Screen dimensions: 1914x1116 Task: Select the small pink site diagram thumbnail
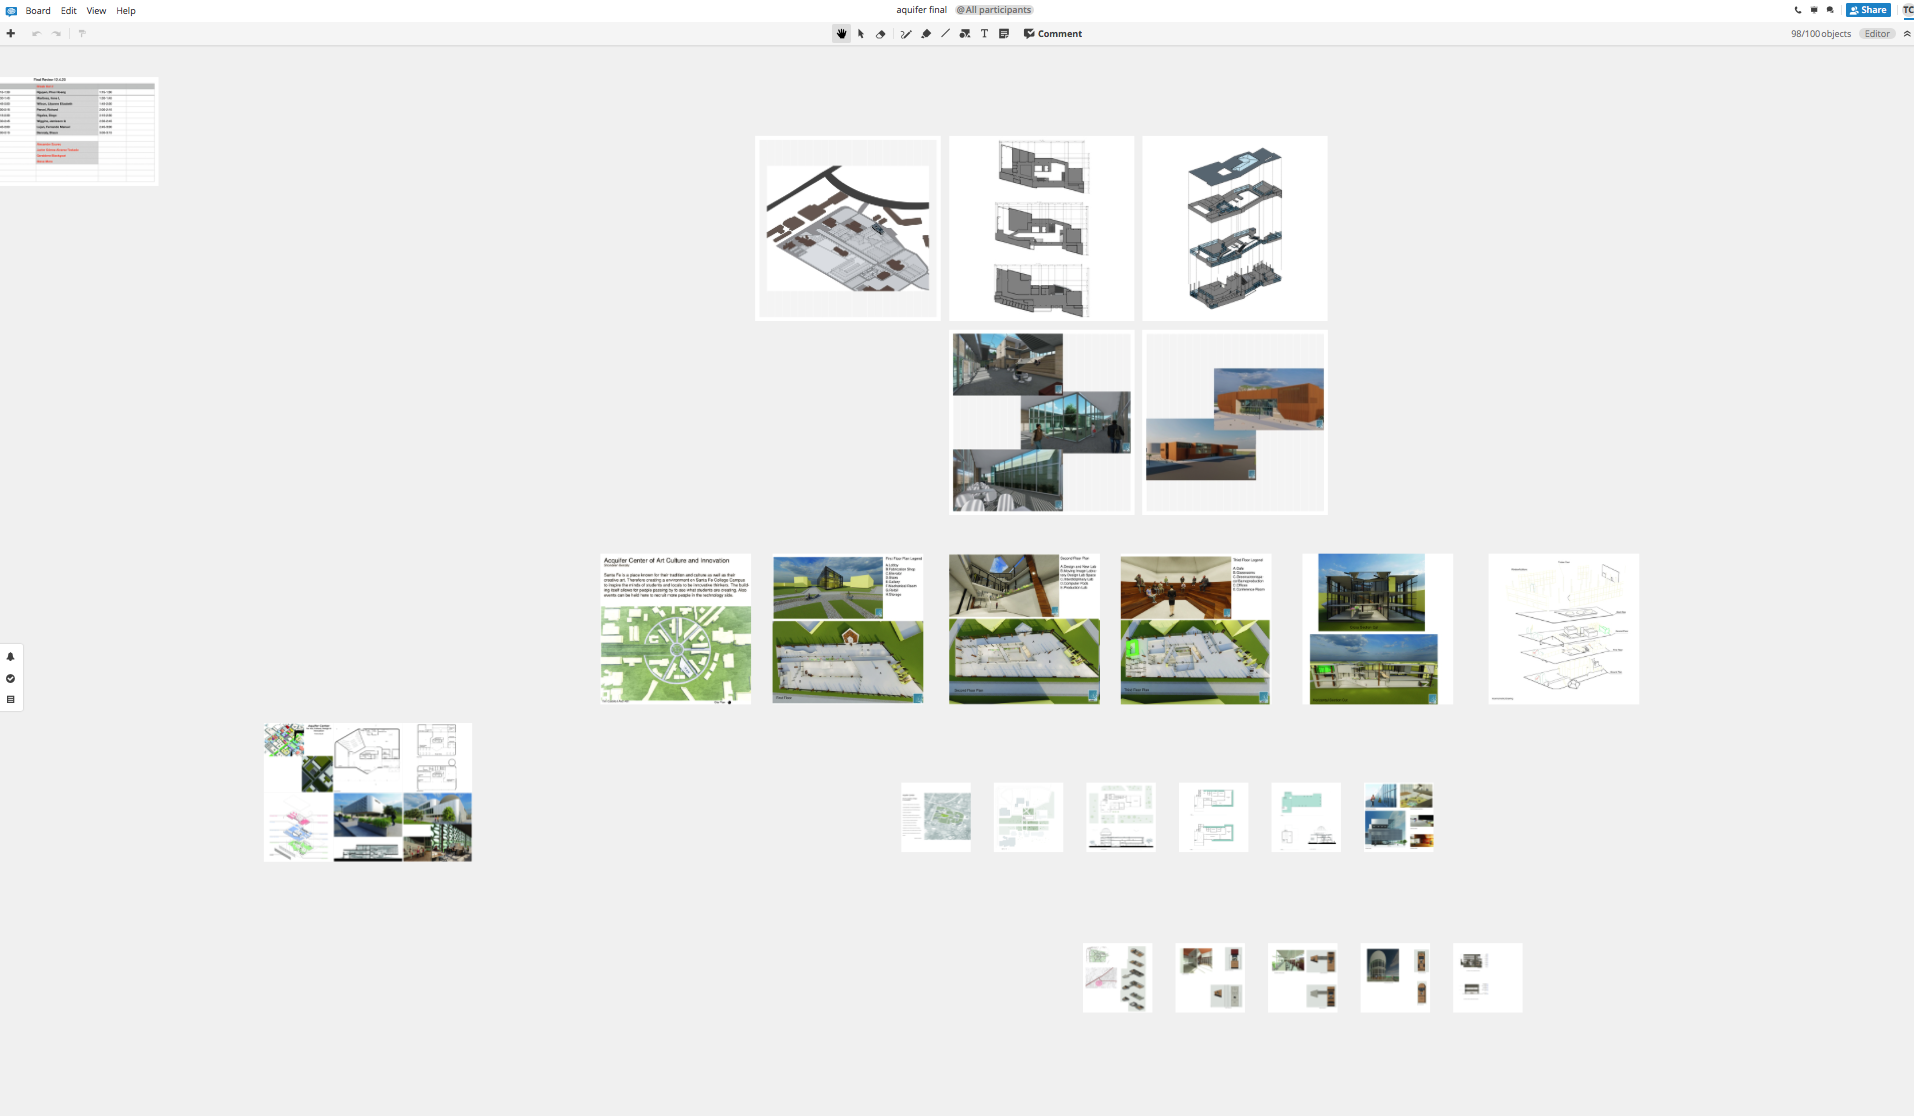pos(1117,977)
